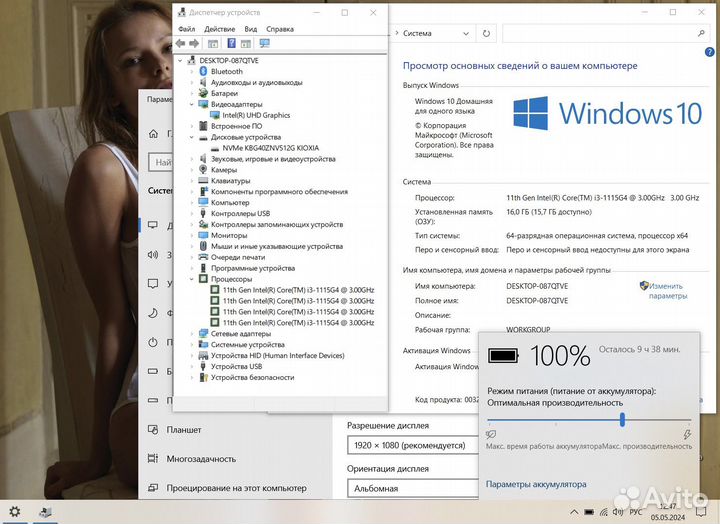This screenshot has height=524, width=720.
Task: Click the network Wi-Fi icon in system tray
Action: 604,512
